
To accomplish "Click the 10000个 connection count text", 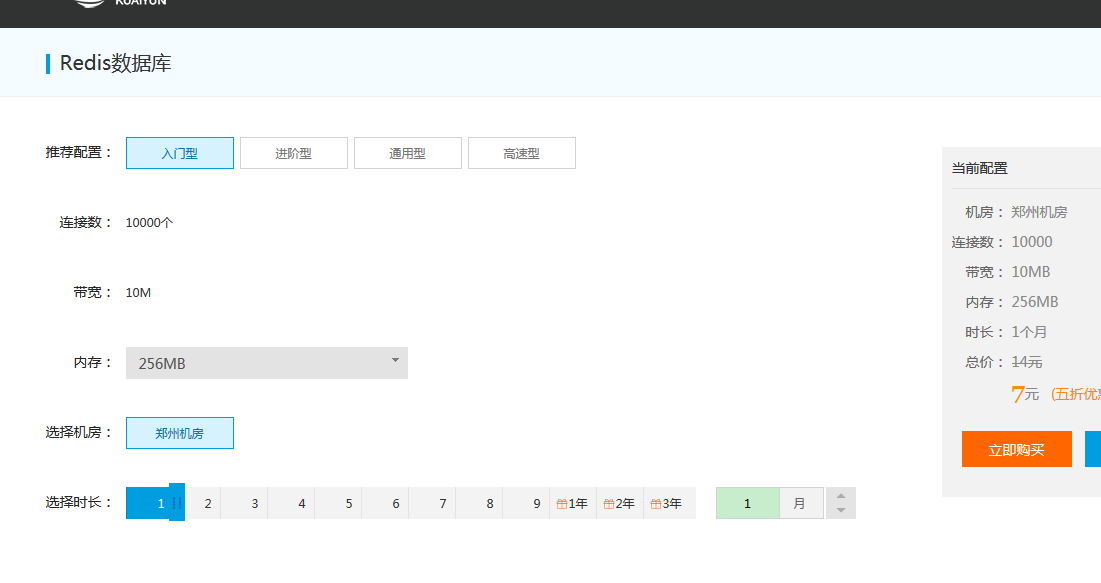I will click(x=150, y=223).
